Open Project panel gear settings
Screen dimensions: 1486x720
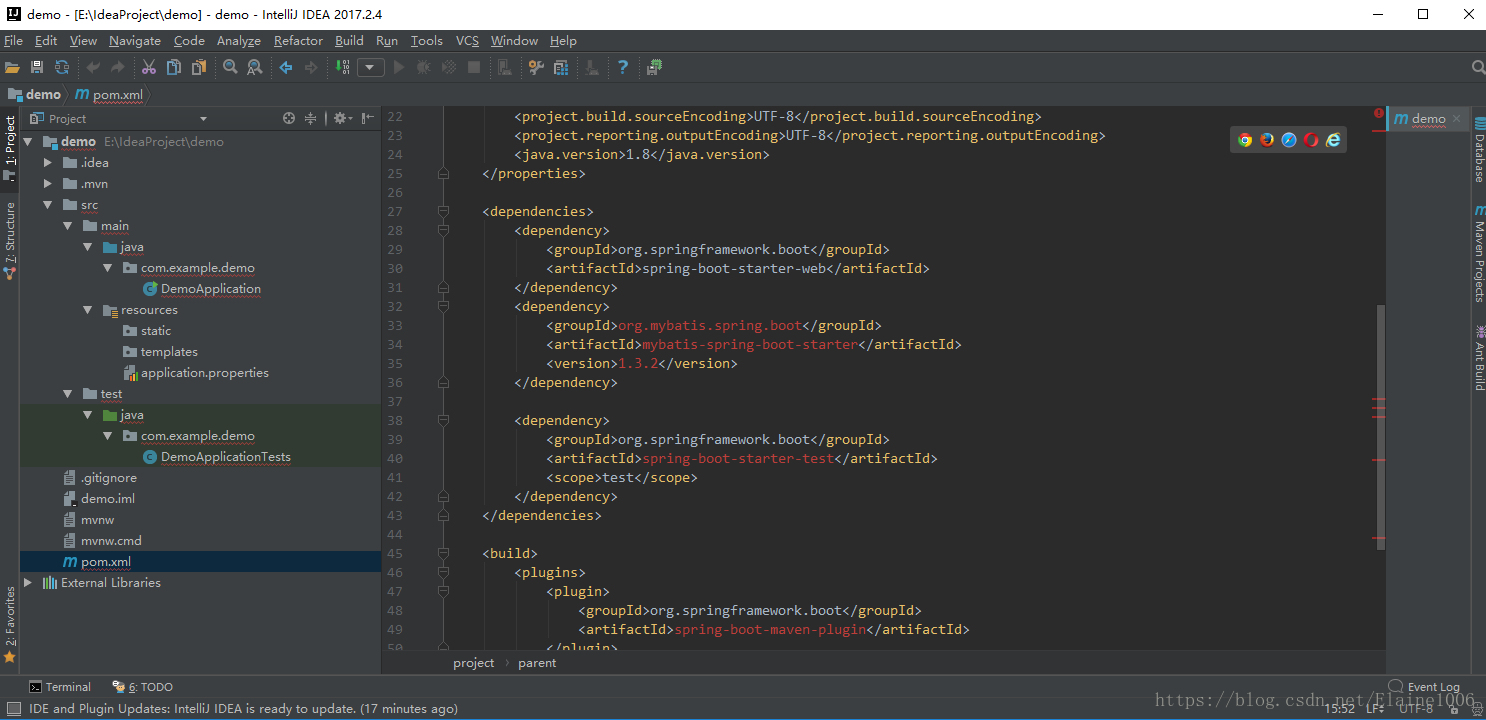click(x=342, y=118)
